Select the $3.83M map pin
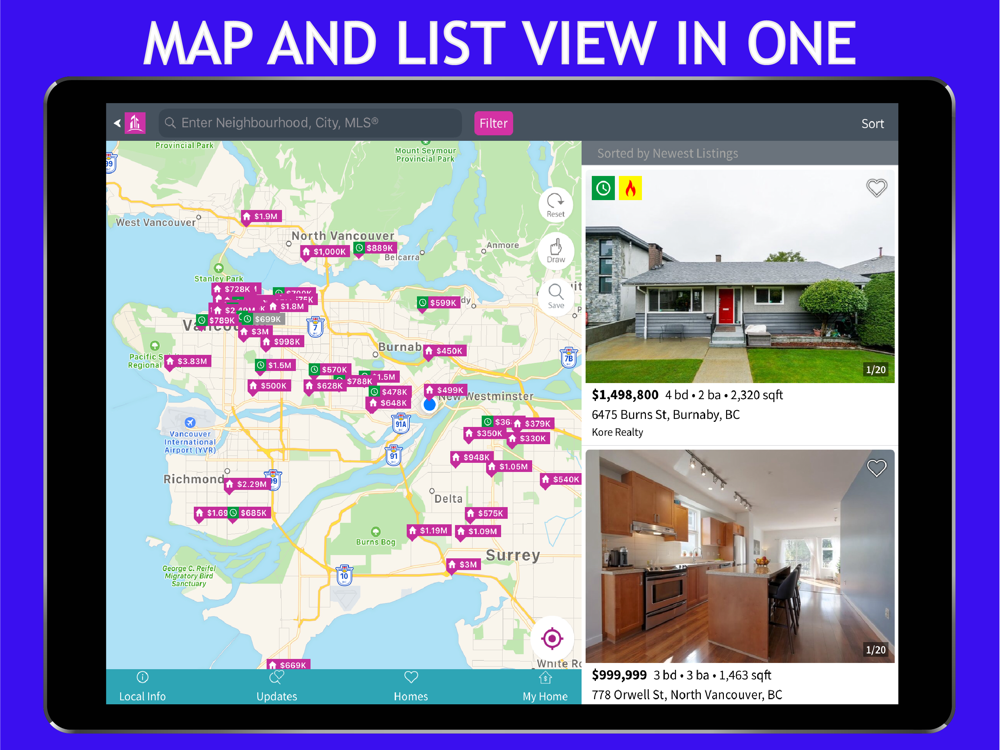The width and height of the screenshot is (1000, 750). 187,361
